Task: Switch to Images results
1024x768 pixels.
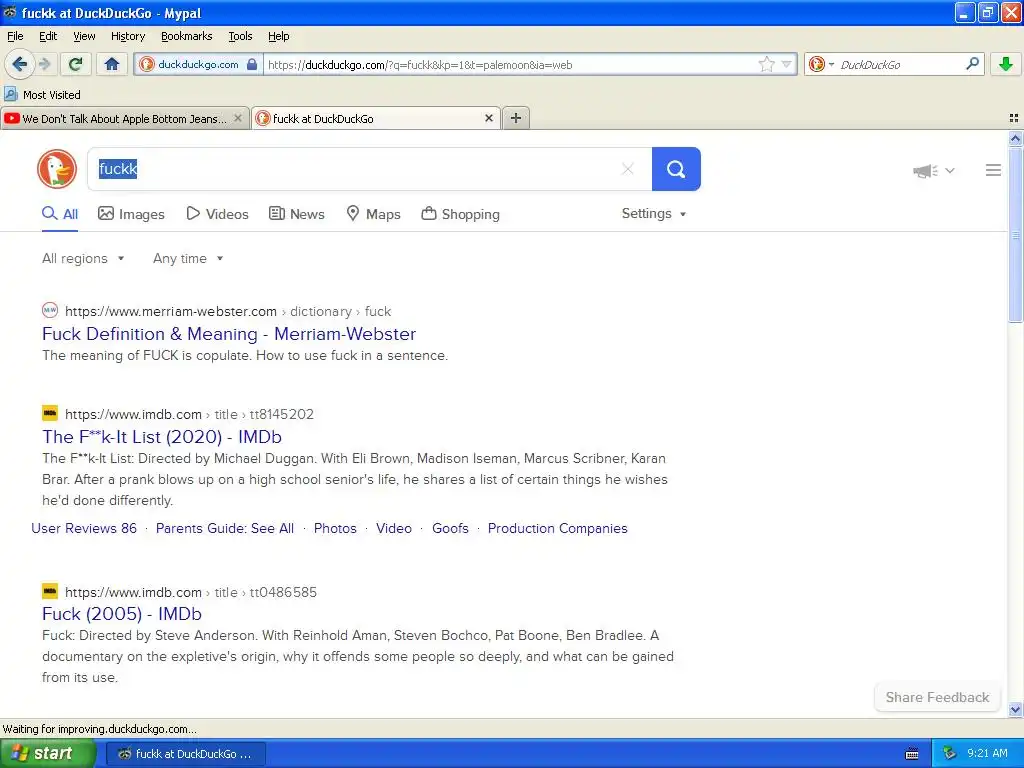Action: click(x=131, y=214)
